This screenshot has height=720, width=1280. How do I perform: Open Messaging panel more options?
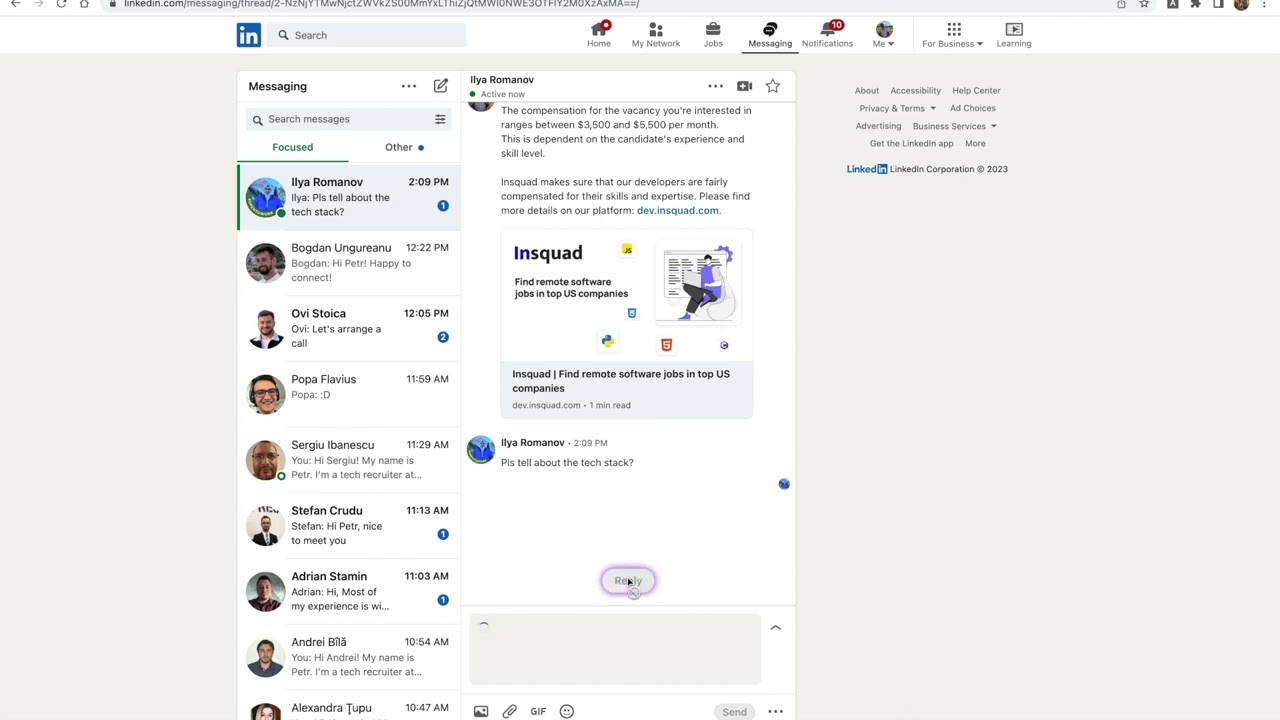point(409,86)
